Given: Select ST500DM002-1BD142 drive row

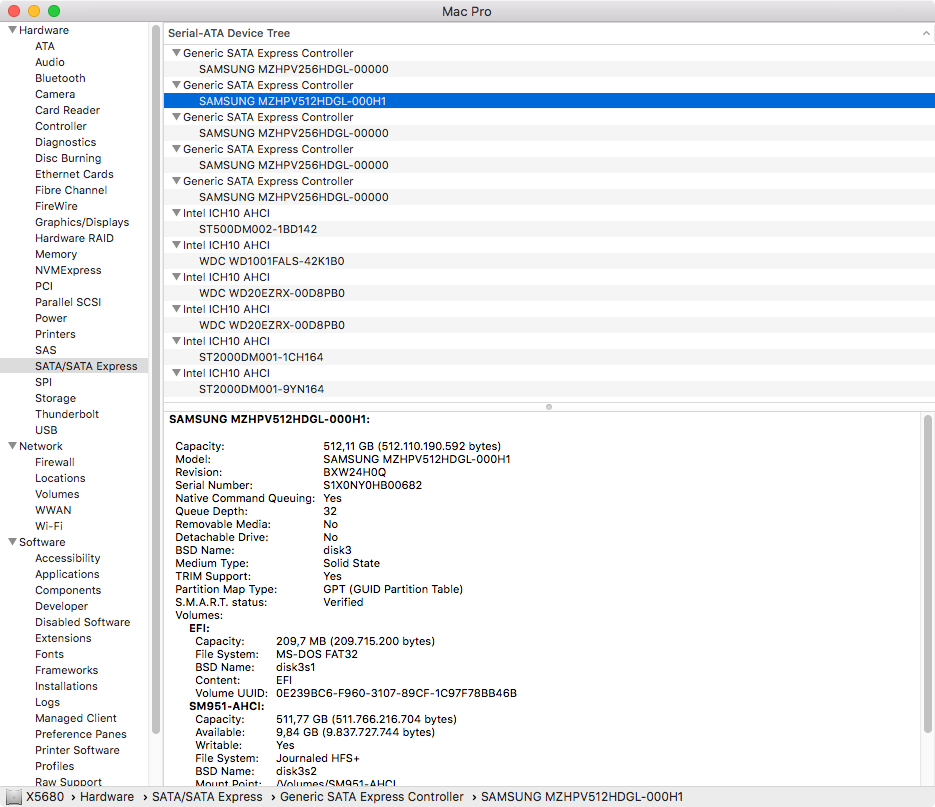Looking at the screenshot, I should (x=549, y=229).
